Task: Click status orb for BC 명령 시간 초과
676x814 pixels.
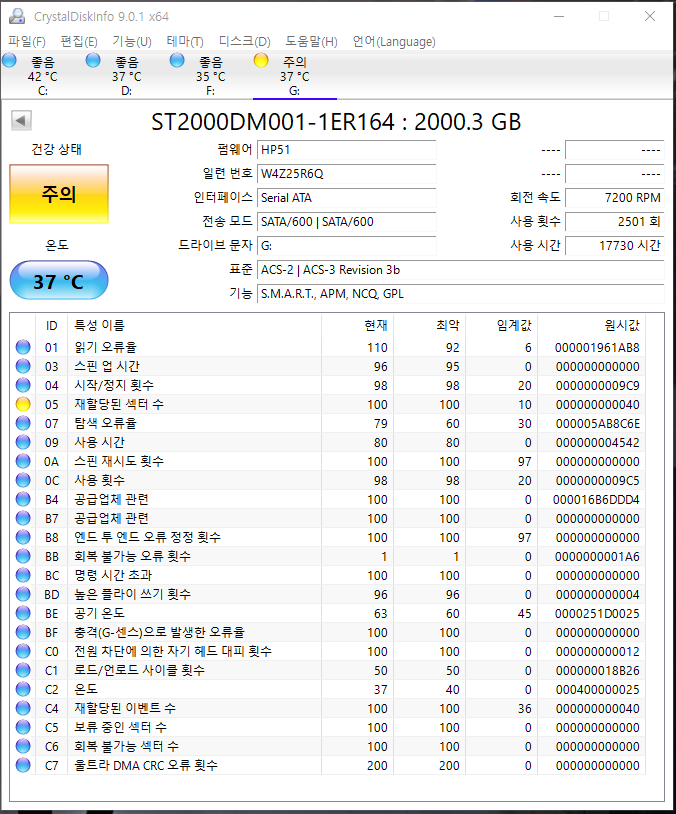Action: 23,575
